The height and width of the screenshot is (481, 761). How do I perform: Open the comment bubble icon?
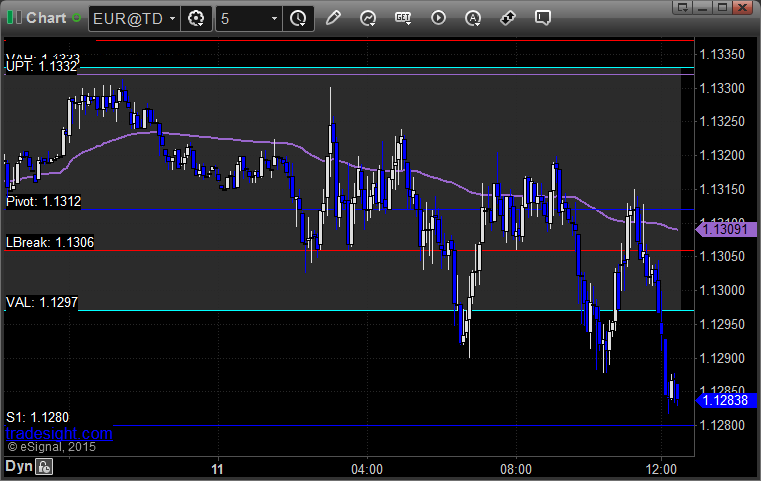pyautogui.click(x=543, y=18)
